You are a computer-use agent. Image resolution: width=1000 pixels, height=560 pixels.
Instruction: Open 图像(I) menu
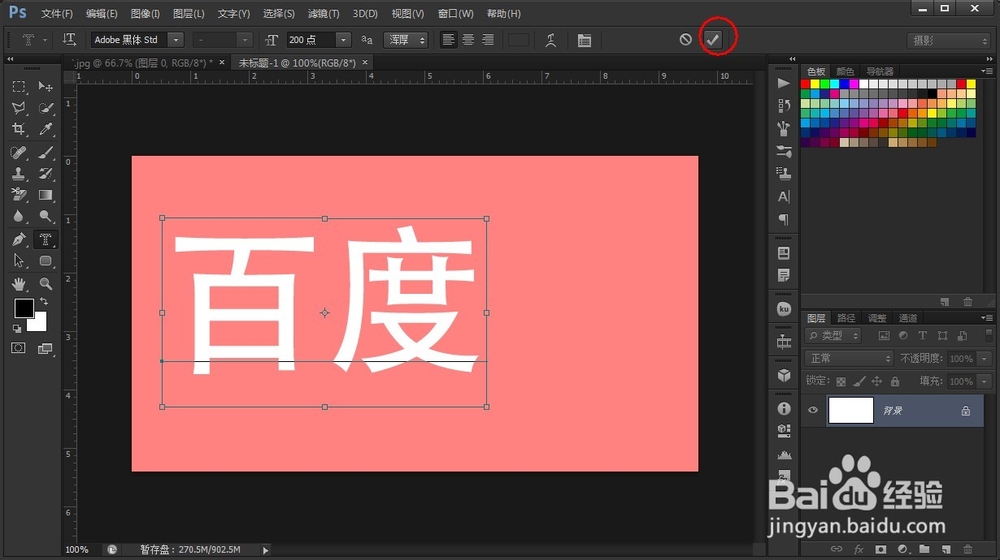click(x=145, y=13)
